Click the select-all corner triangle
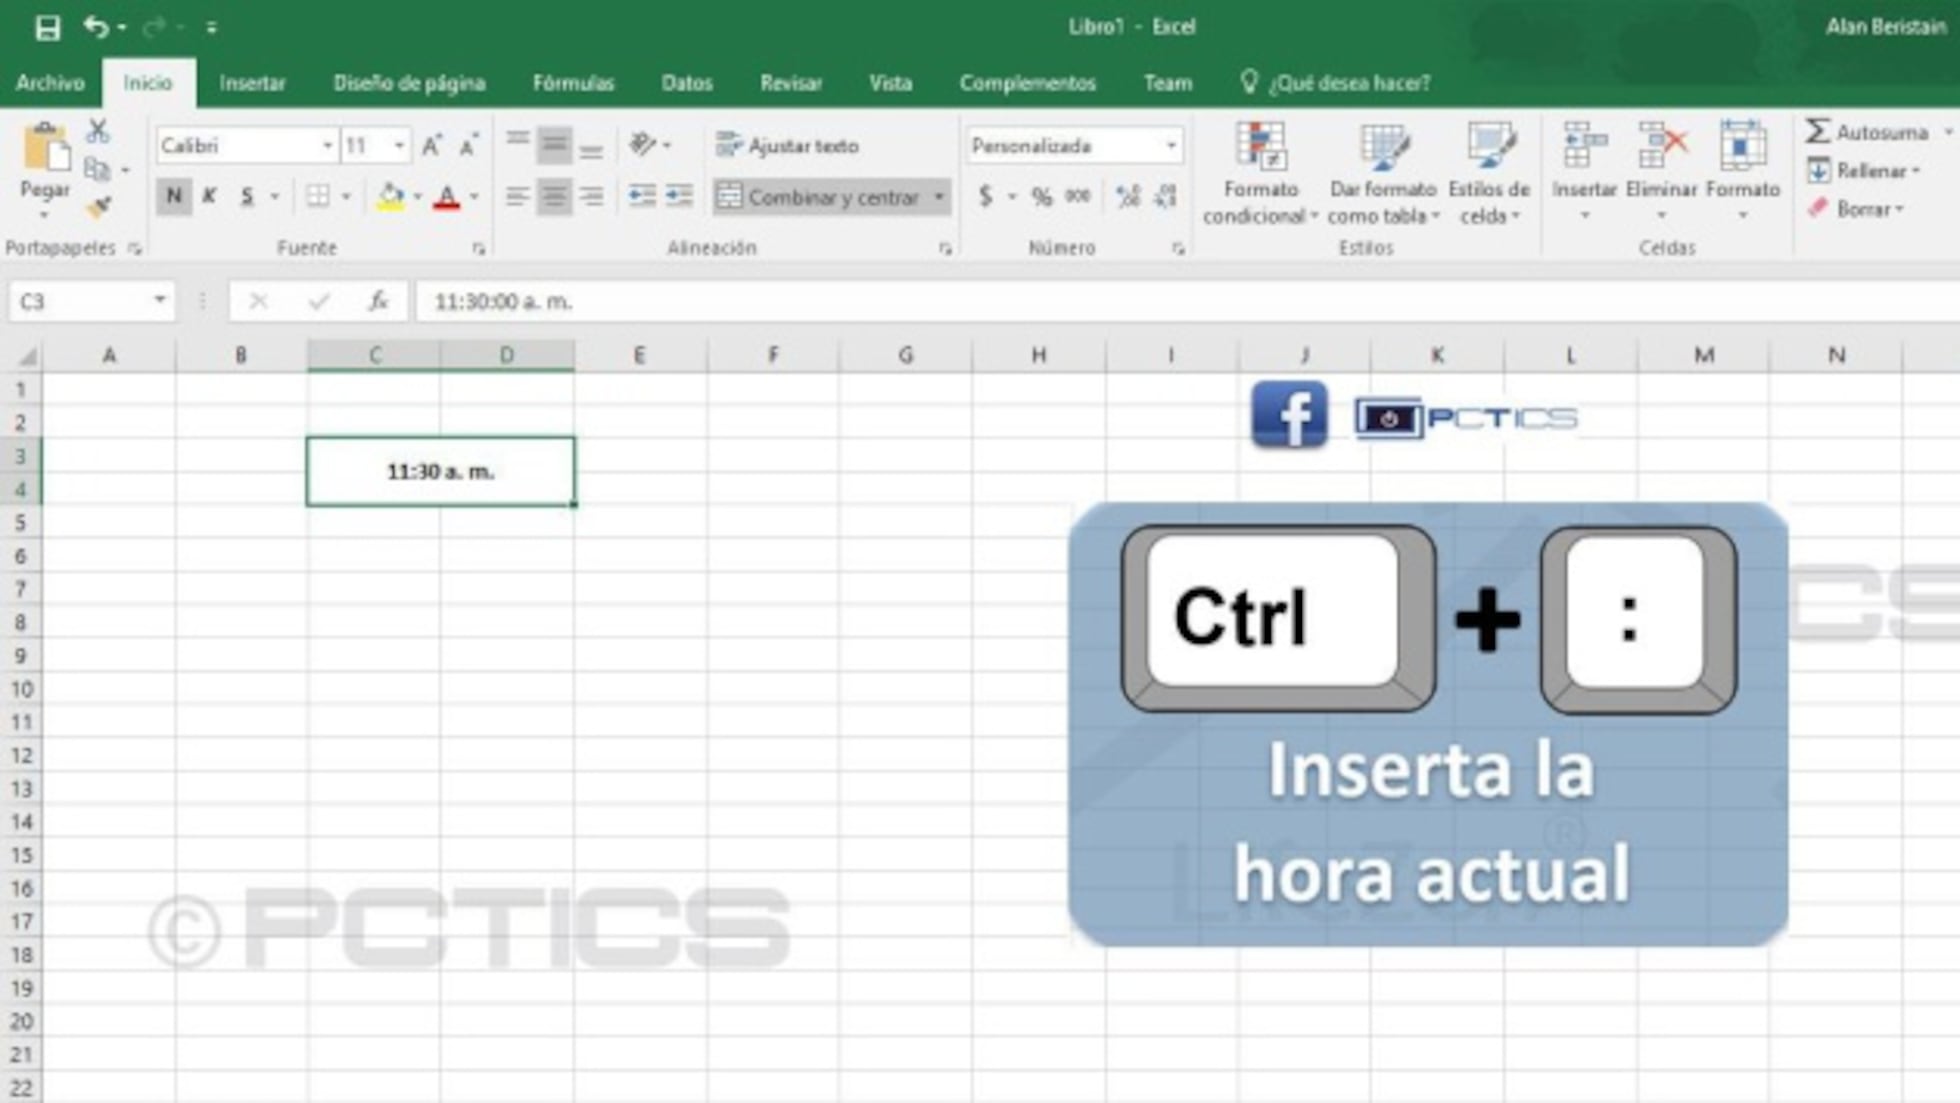1960x1103 pixels. coord(27,356)
